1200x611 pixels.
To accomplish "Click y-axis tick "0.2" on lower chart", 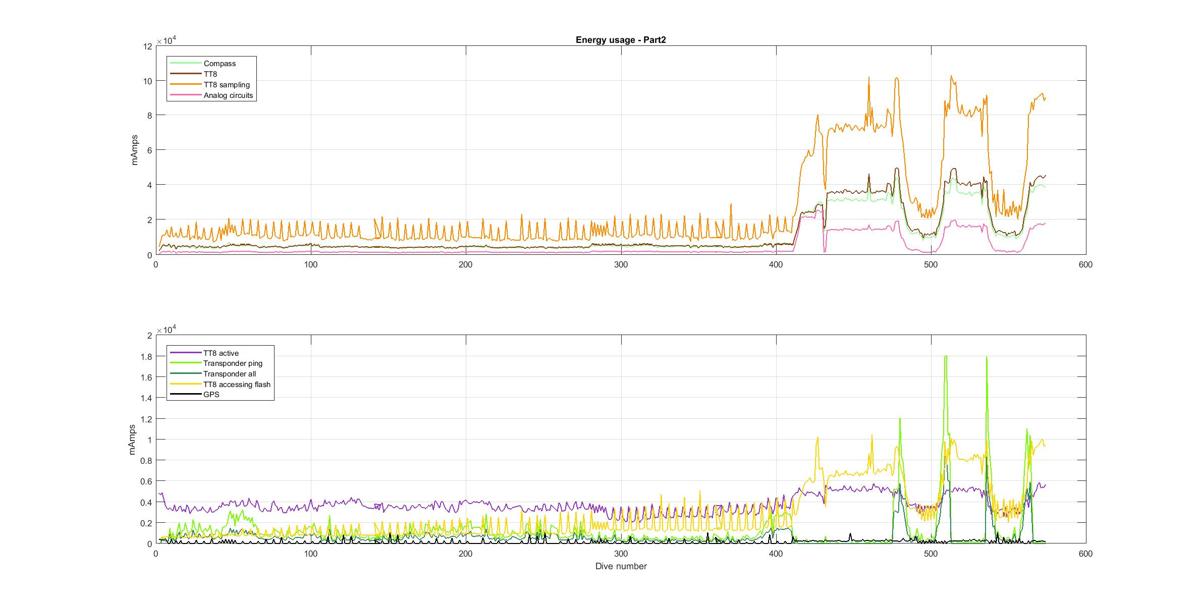I will 145,524.
